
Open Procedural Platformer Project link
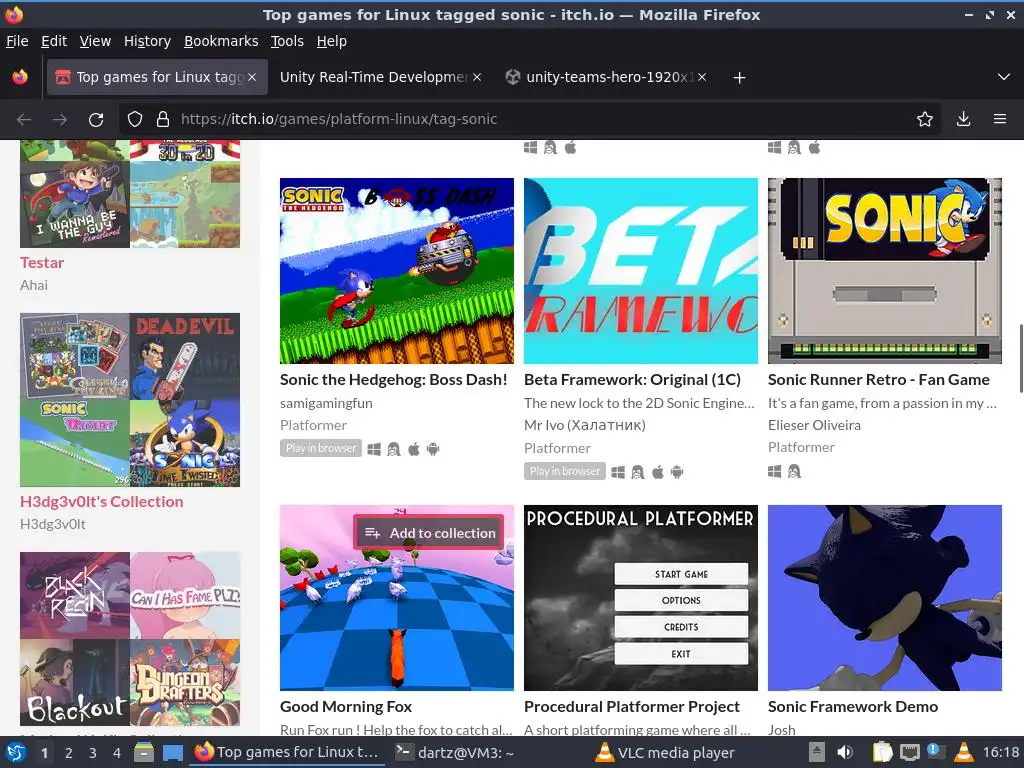[632, 707]
